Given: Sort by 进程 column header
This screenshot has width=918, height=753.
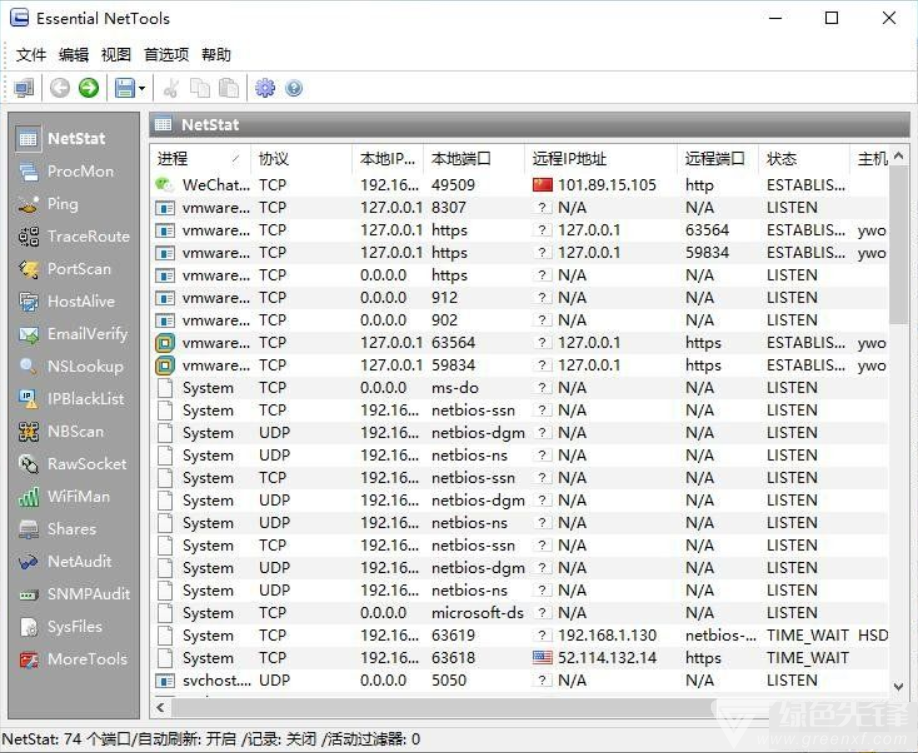Looking at the screenshot, I should coord(200,159).
